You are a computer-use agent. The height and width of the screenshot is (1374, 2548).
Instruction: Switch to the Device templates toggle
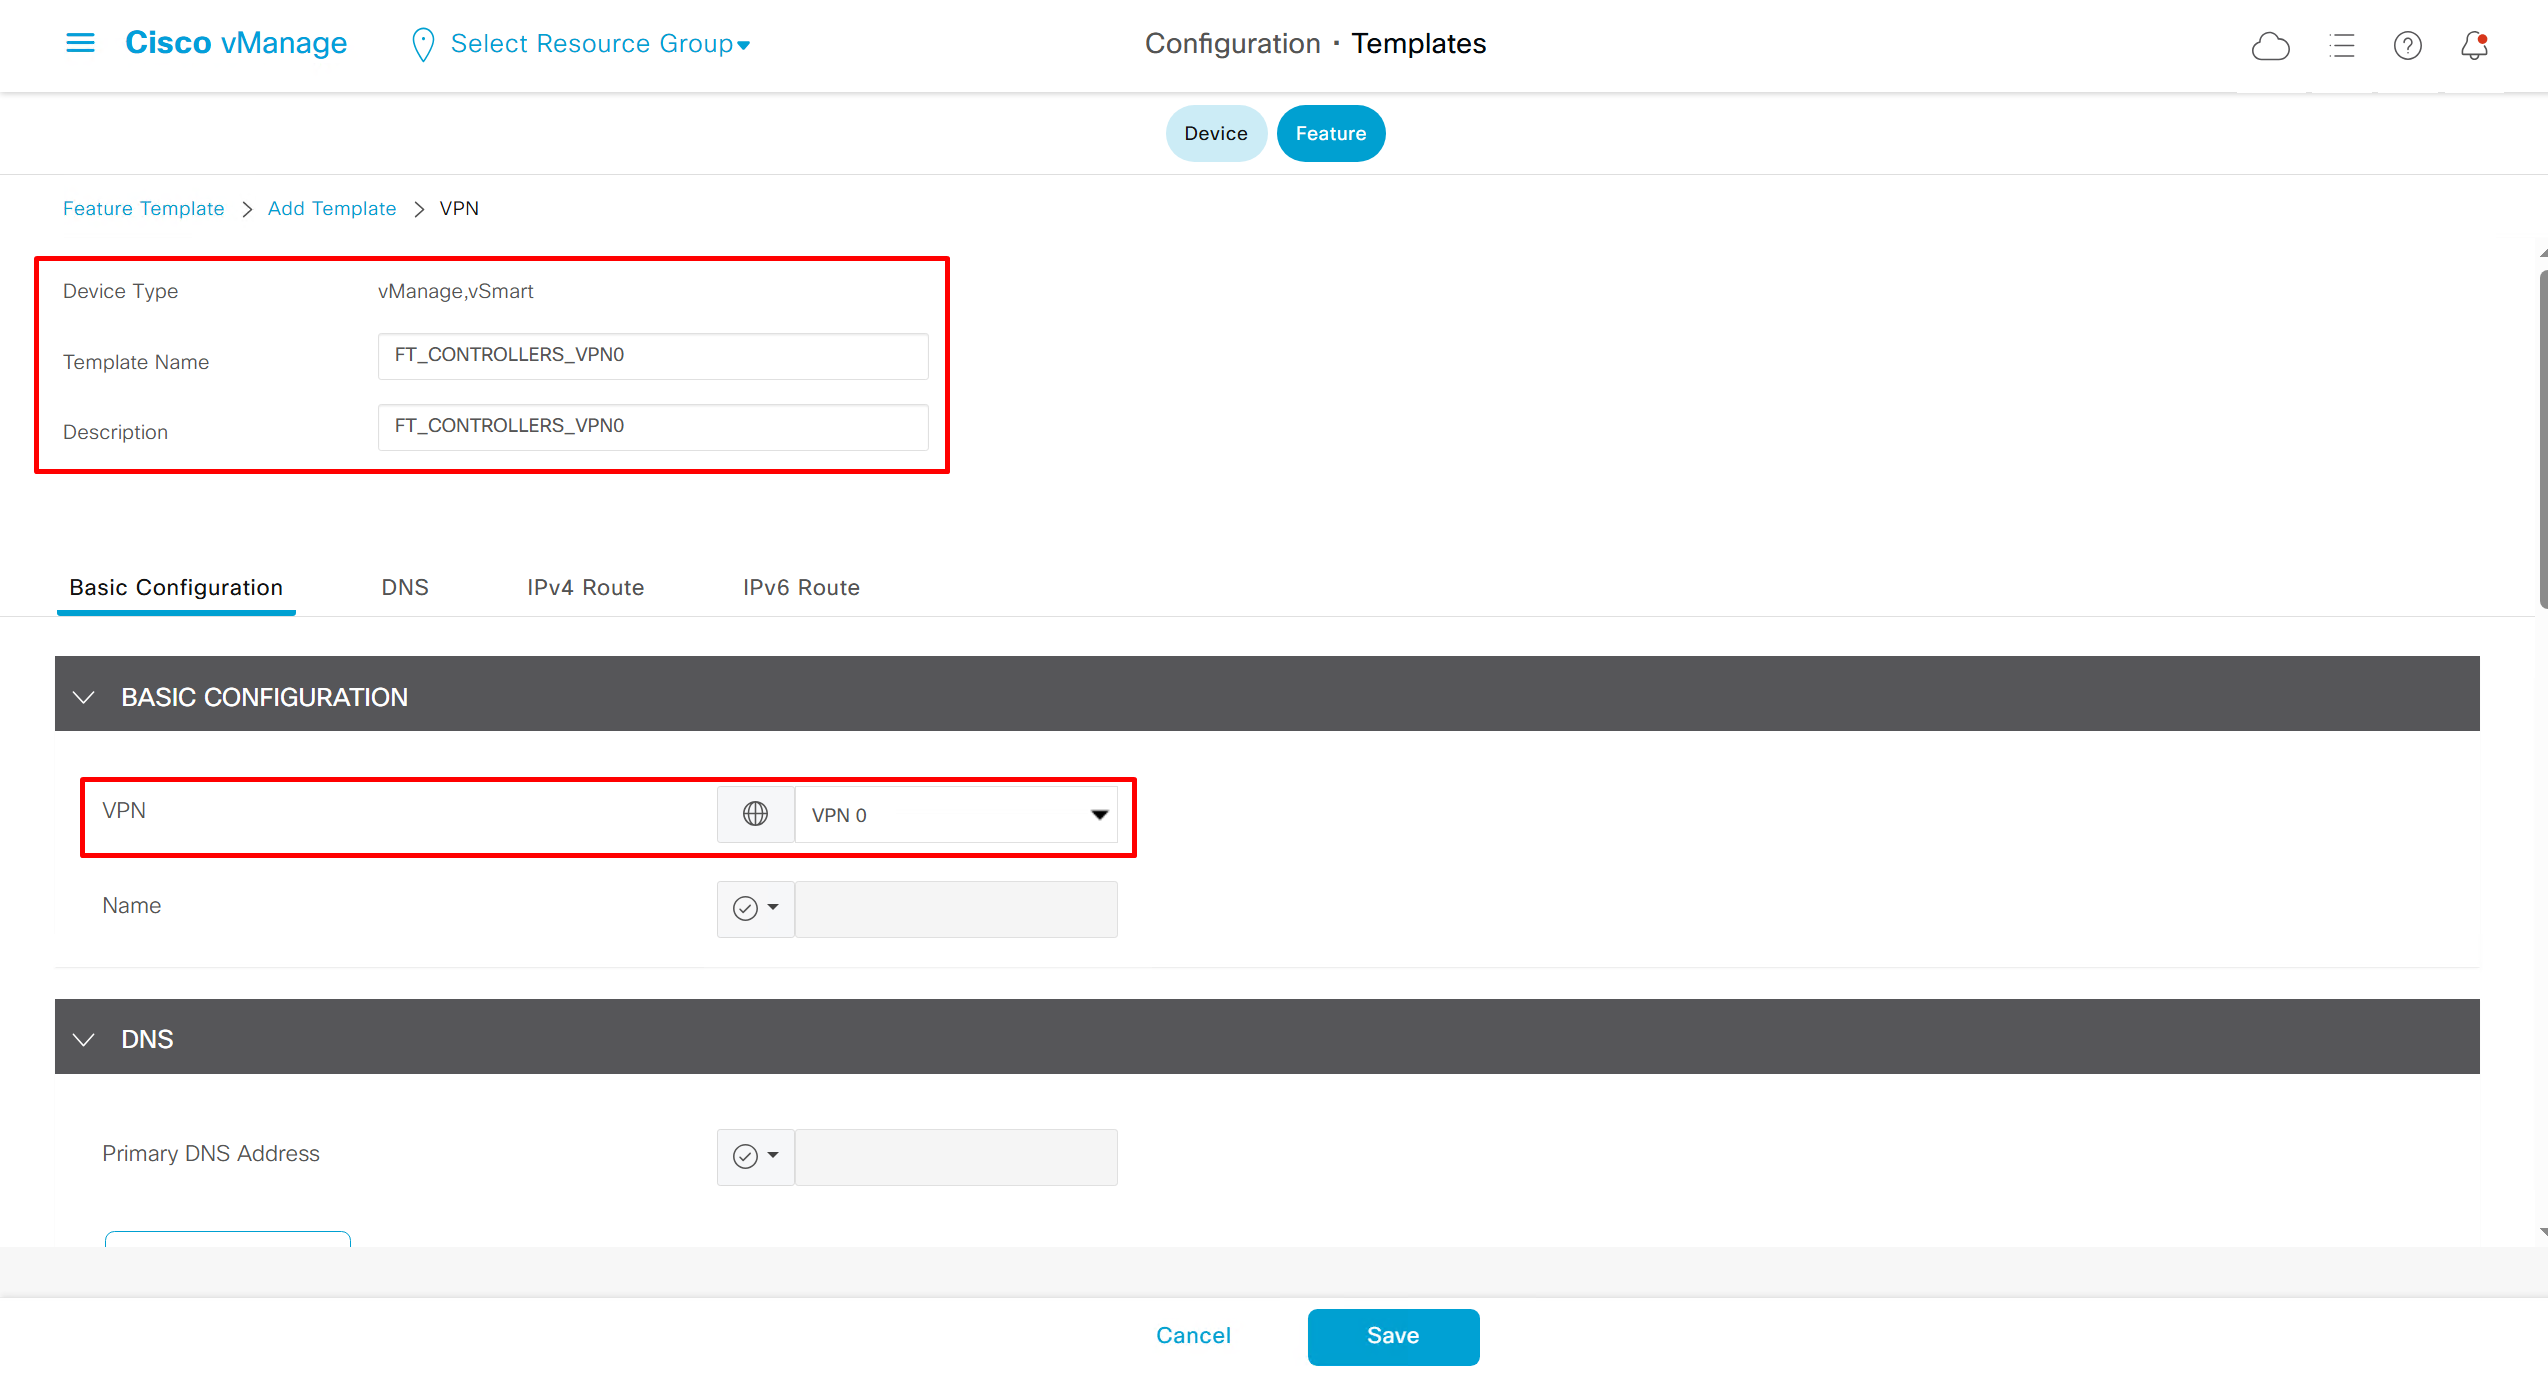(1215, 133)
